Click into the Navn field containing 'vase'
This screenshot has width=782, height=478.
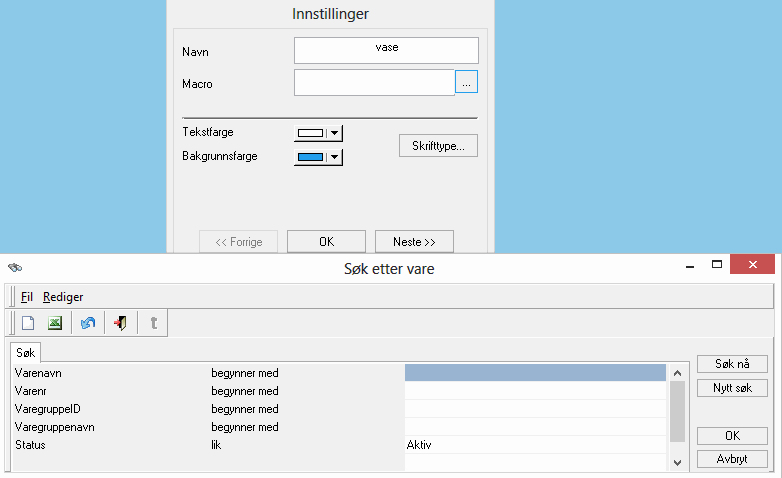click(386, 50)
